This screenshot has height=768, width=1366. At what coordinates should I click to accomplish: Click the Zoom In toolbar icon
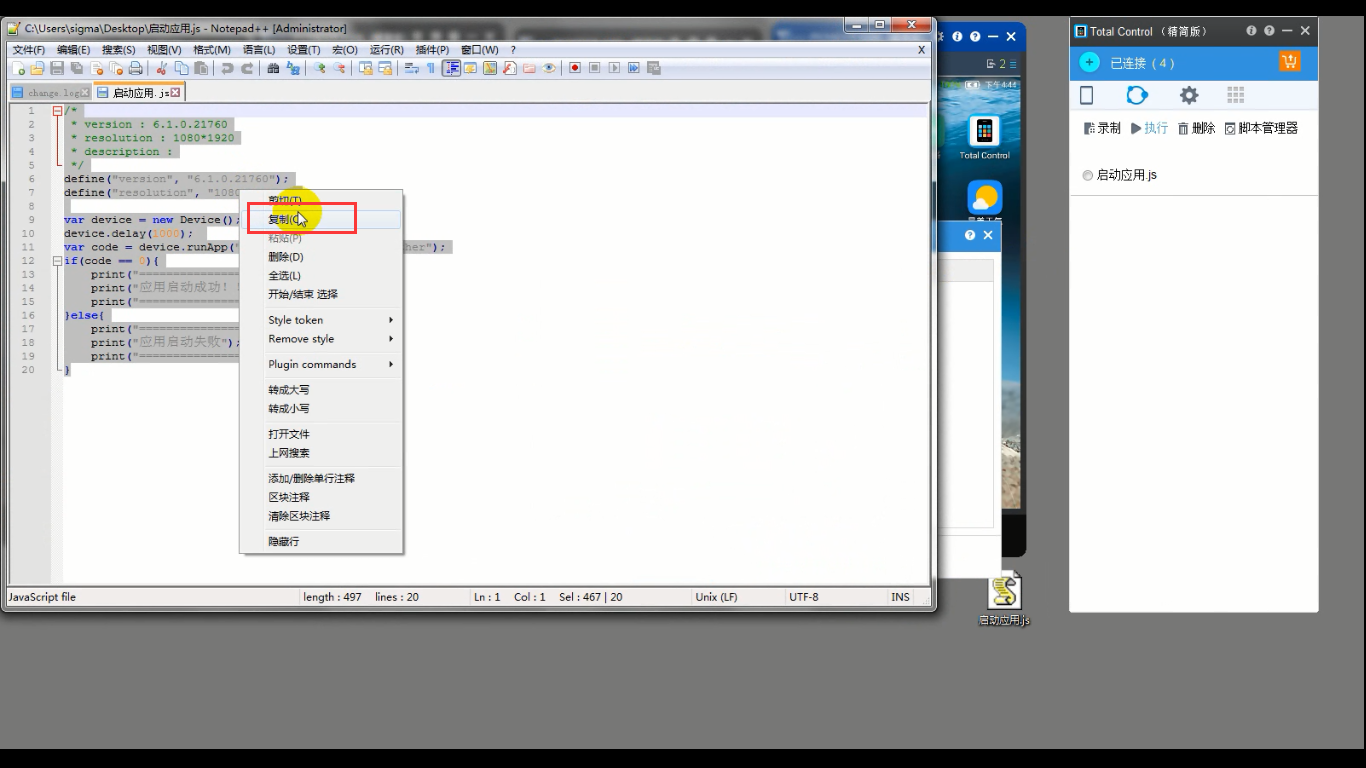tap(320, 68)
